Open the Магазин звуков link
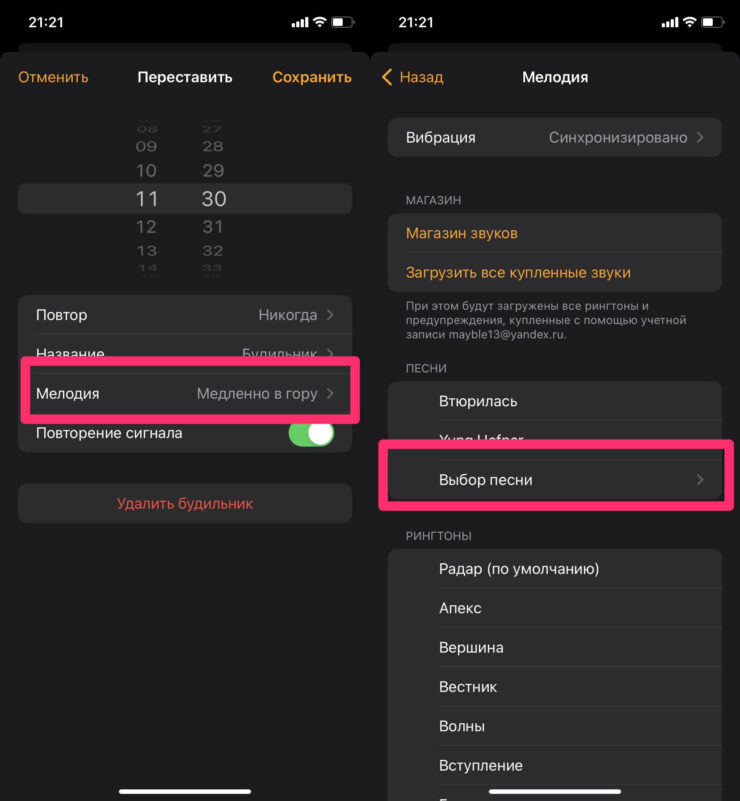This screenshot has height=801, width=740. tap(462, 233)
